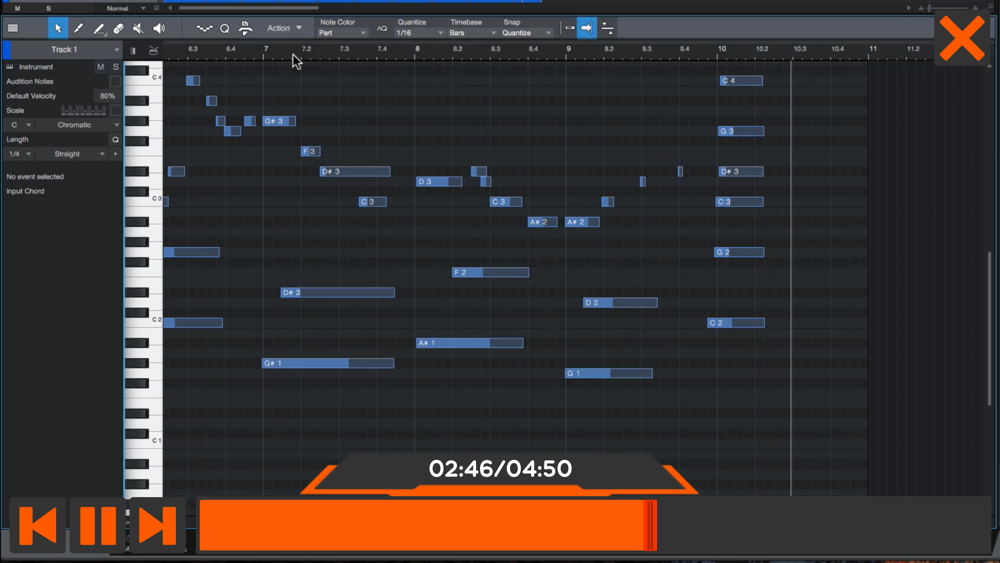Select the Paint pencil tool

click(x=98, y=28)
